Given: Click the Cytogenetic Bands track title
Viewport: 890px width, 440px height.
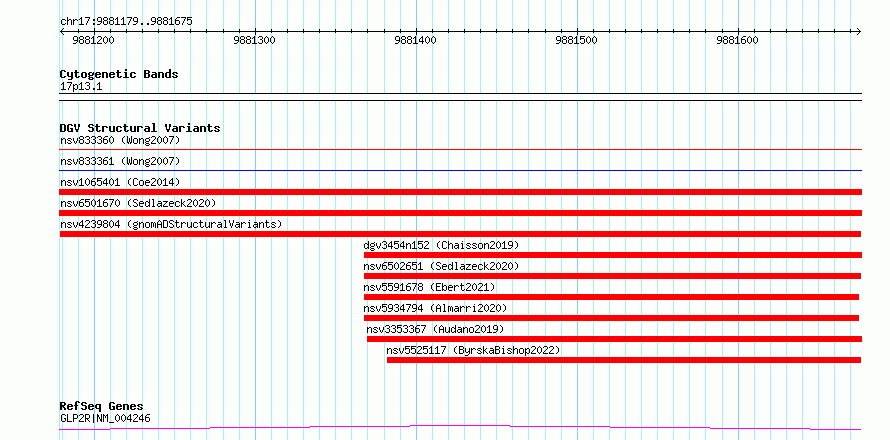Looking at the screenshot, I should [x=119, y=74].
